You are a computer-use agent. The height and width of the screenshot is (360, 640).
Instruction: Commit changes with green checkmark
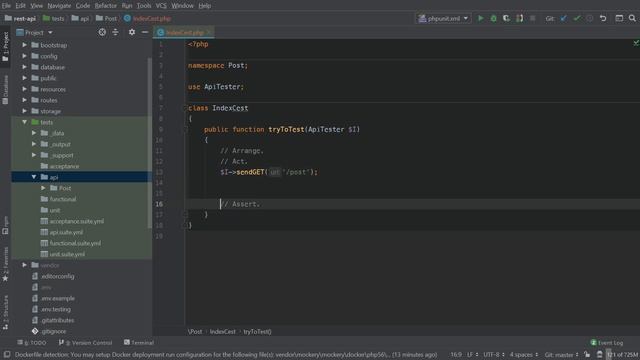click(577, 18)
